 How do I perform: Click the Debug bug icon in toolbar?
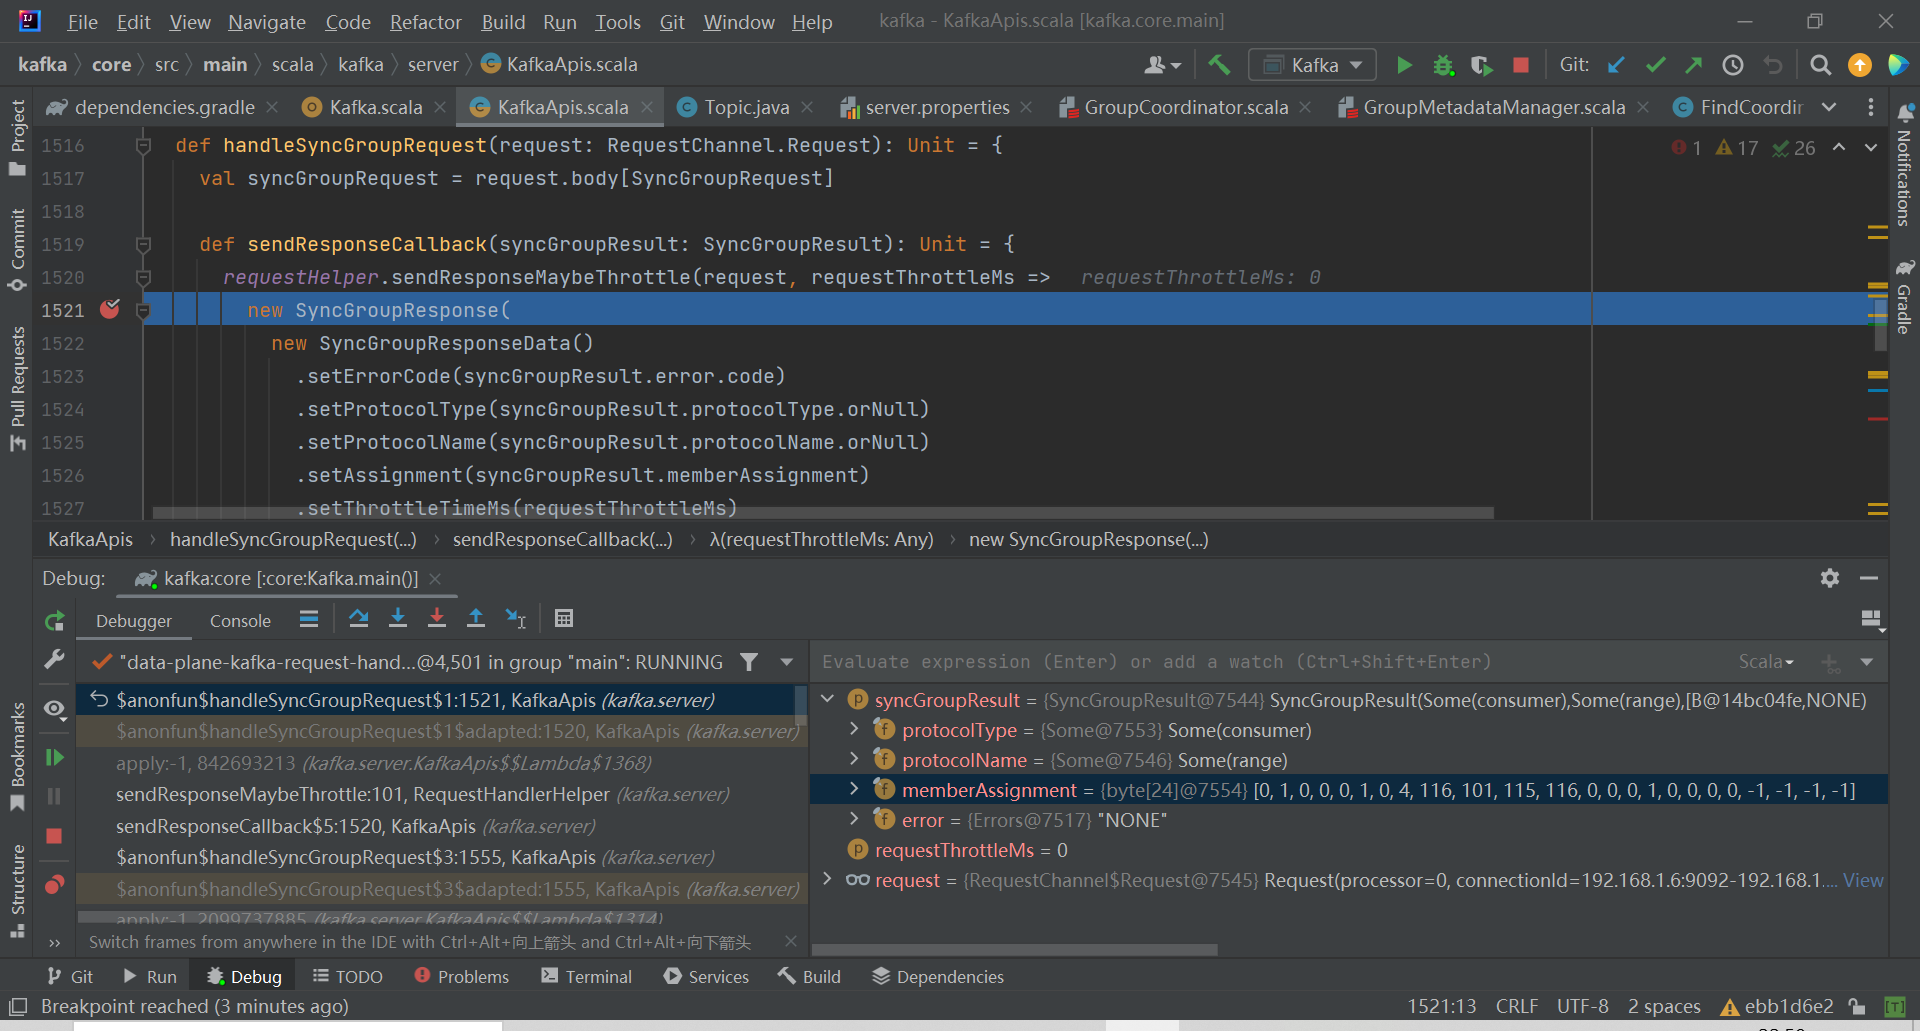pos(1443,65)
